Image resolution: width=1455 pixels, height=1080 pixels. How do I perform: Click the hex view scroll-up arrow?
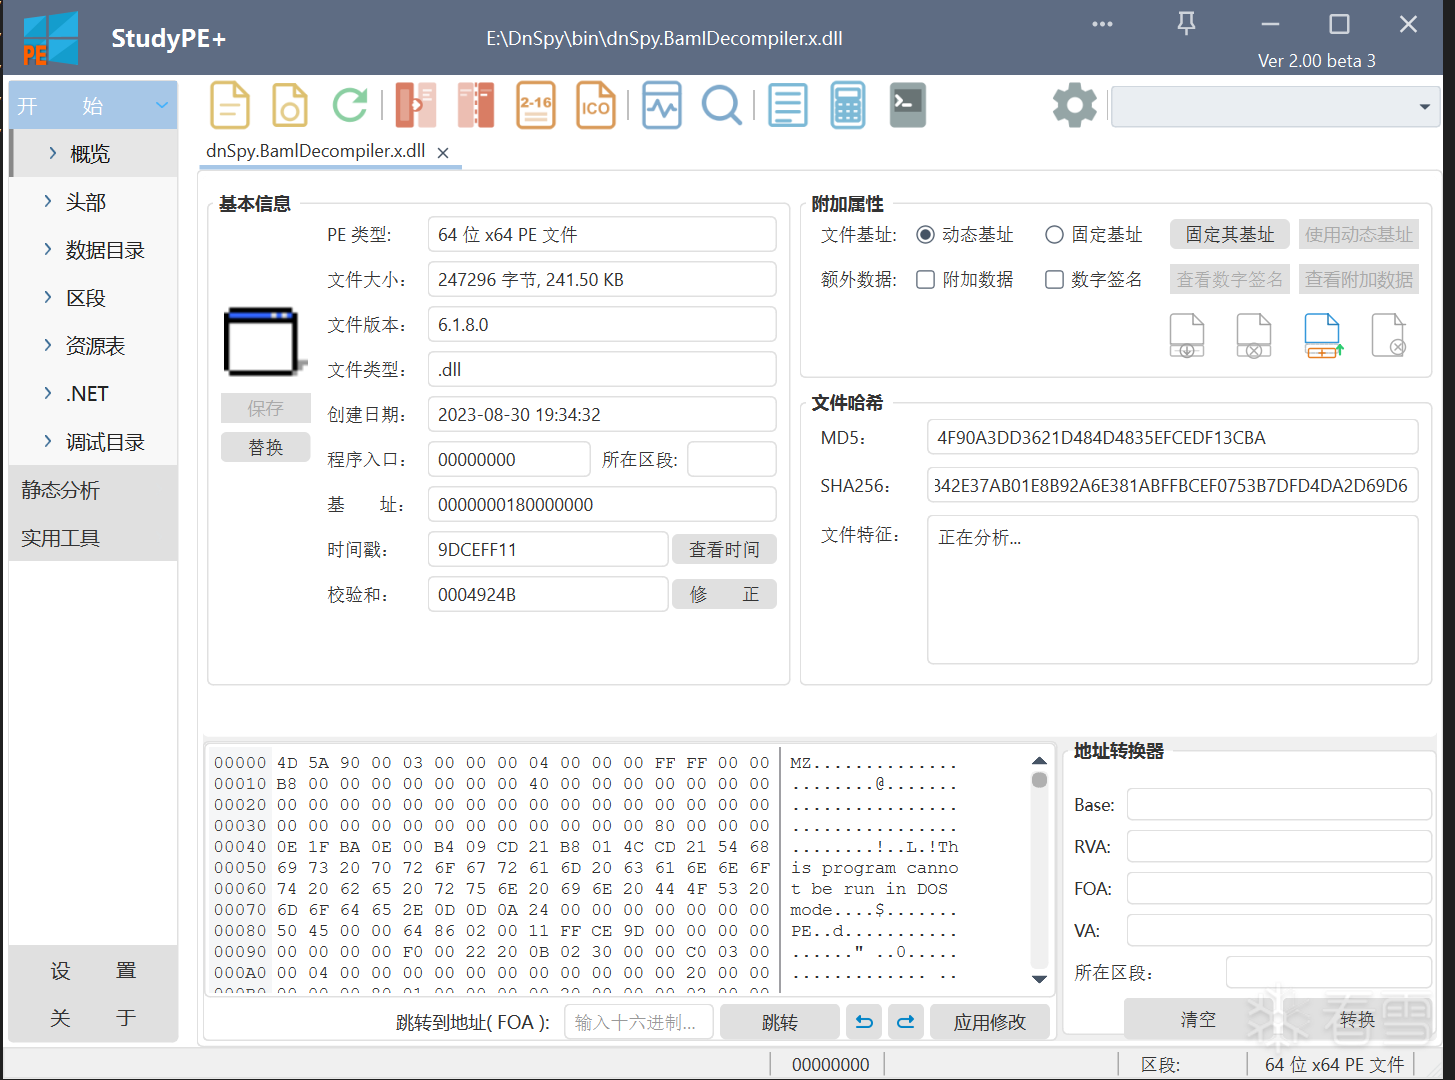coord(1040,761)
